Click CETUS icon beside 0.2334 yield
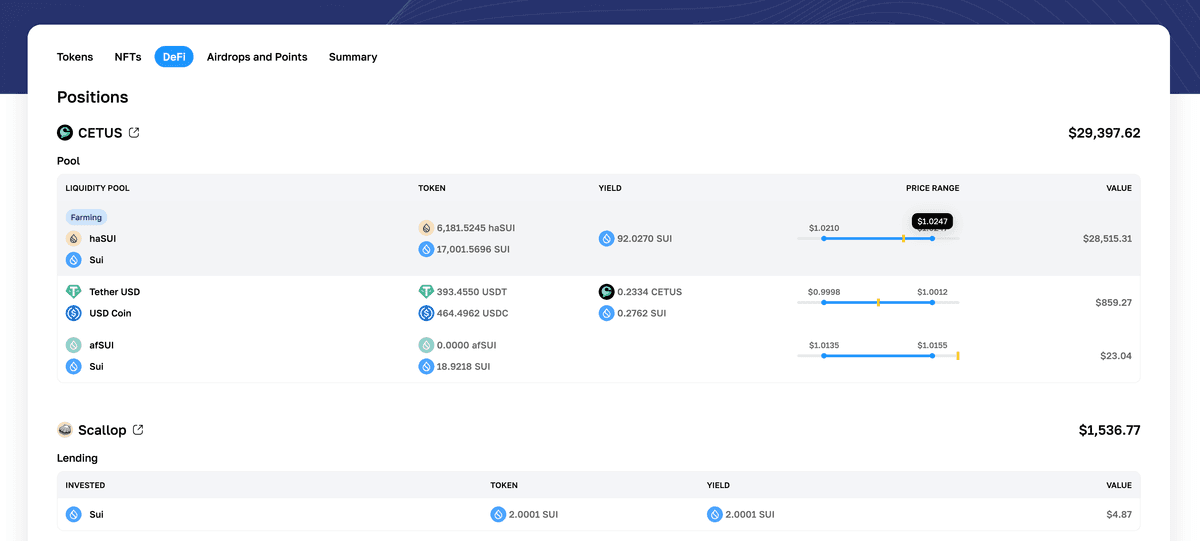The image size is (1200, 541). [606, 292]
